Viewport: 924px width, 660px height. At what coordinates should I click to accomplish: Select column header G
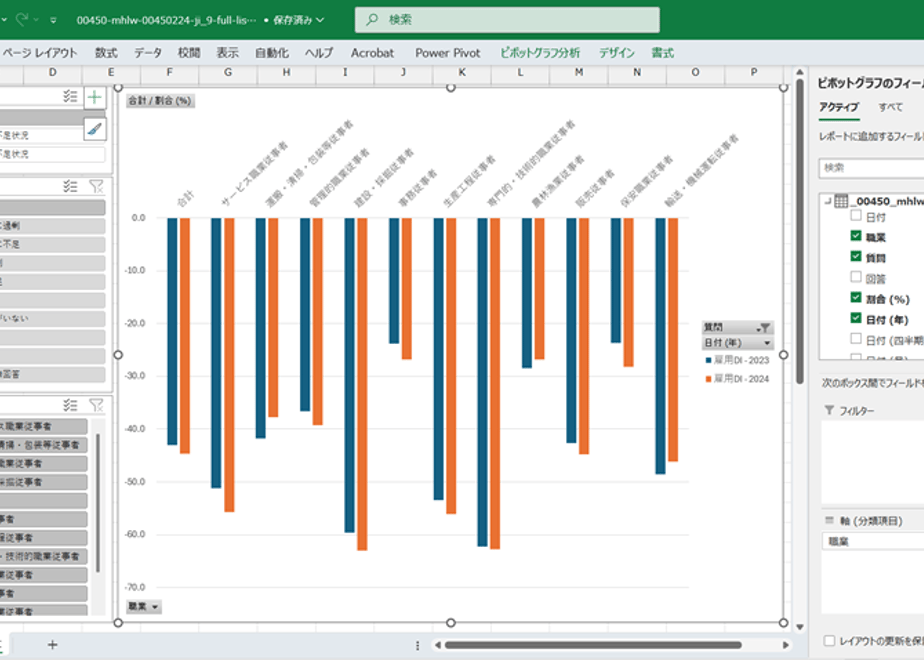[x=228, y=72]
